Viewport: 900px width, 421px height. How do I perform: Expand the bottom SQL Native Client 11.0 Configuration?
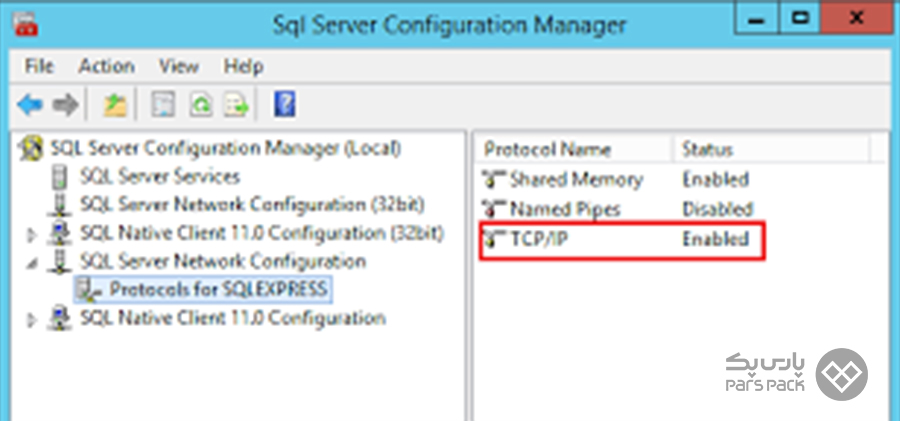tap(32, 319)
